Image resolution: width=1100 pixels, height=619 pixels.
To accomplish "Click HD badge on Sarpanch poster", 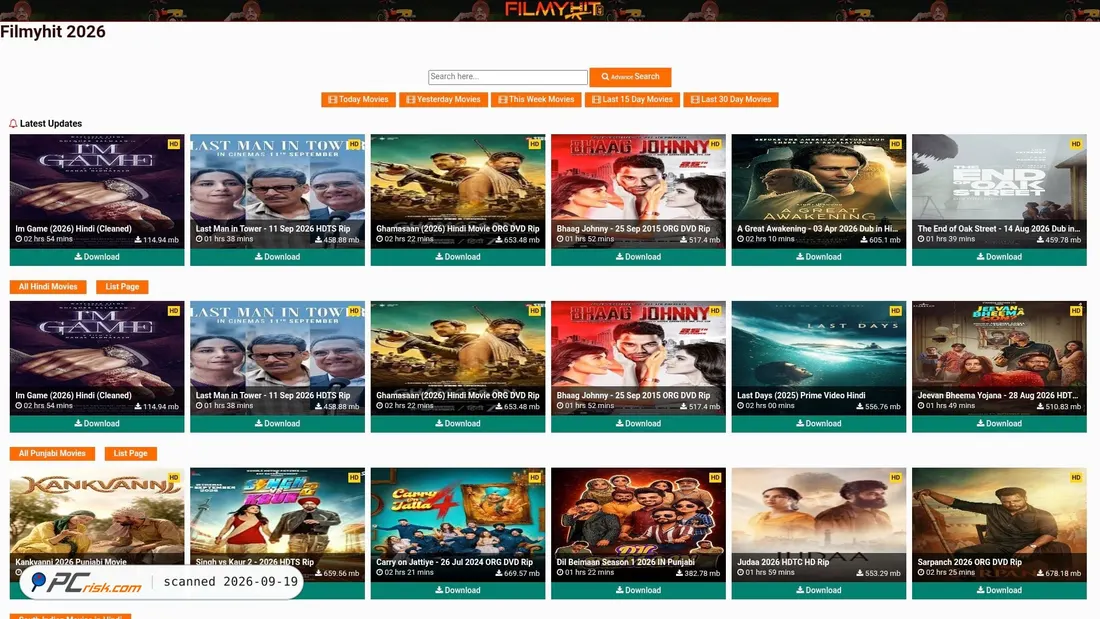I will 1075,477.
